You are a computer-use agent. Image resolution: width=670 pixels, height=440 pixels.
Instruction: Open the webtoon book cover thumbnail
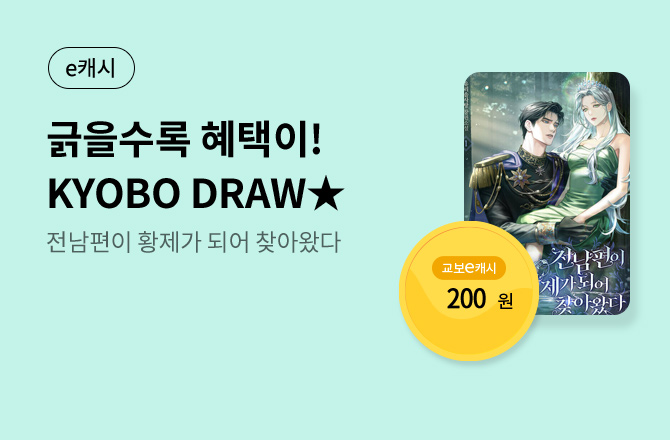pos(547,194)
